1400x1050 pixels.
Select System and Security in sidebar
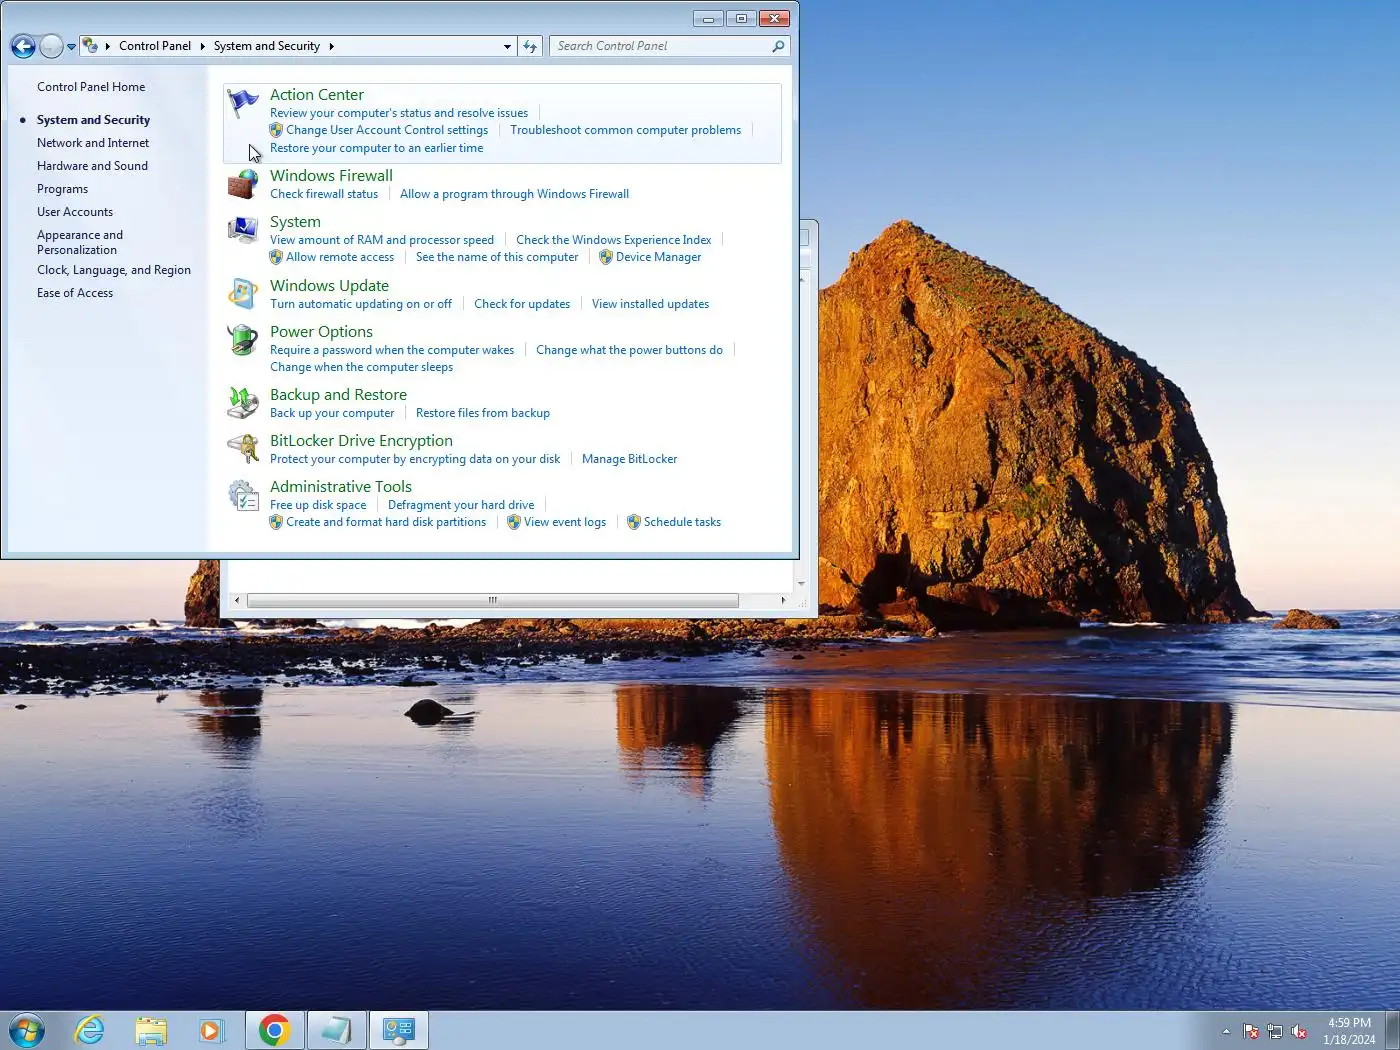(x=93, y=120)
